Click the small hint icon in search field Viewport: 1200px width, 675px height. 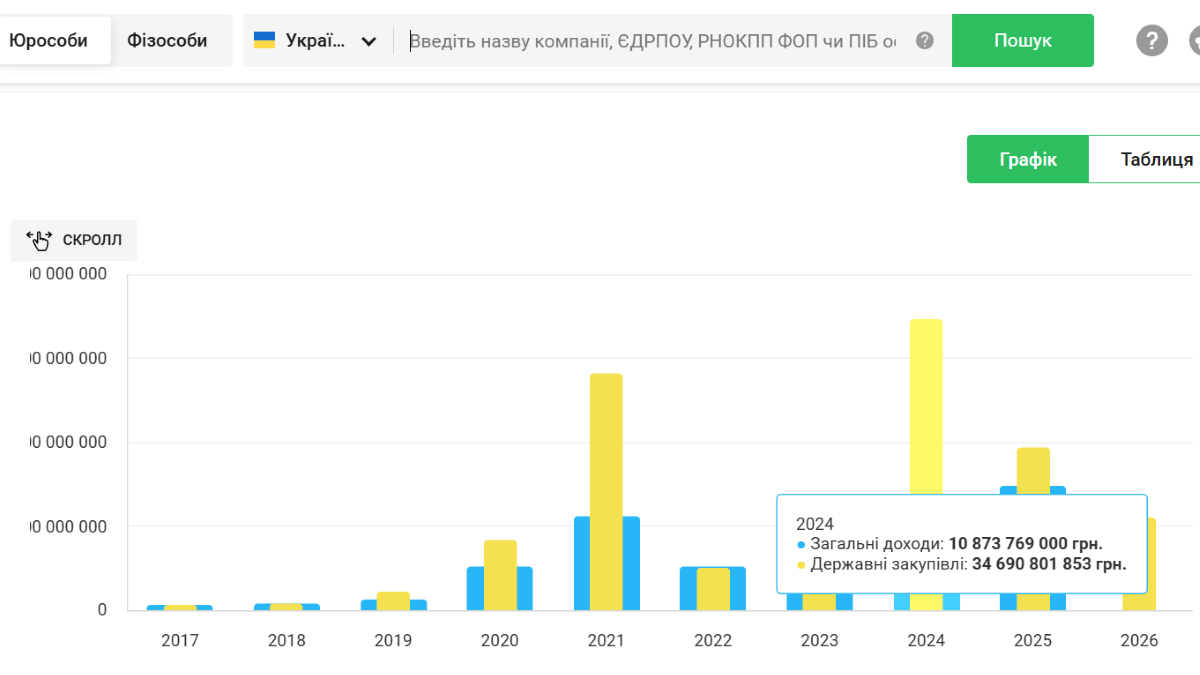coord(925,41)
